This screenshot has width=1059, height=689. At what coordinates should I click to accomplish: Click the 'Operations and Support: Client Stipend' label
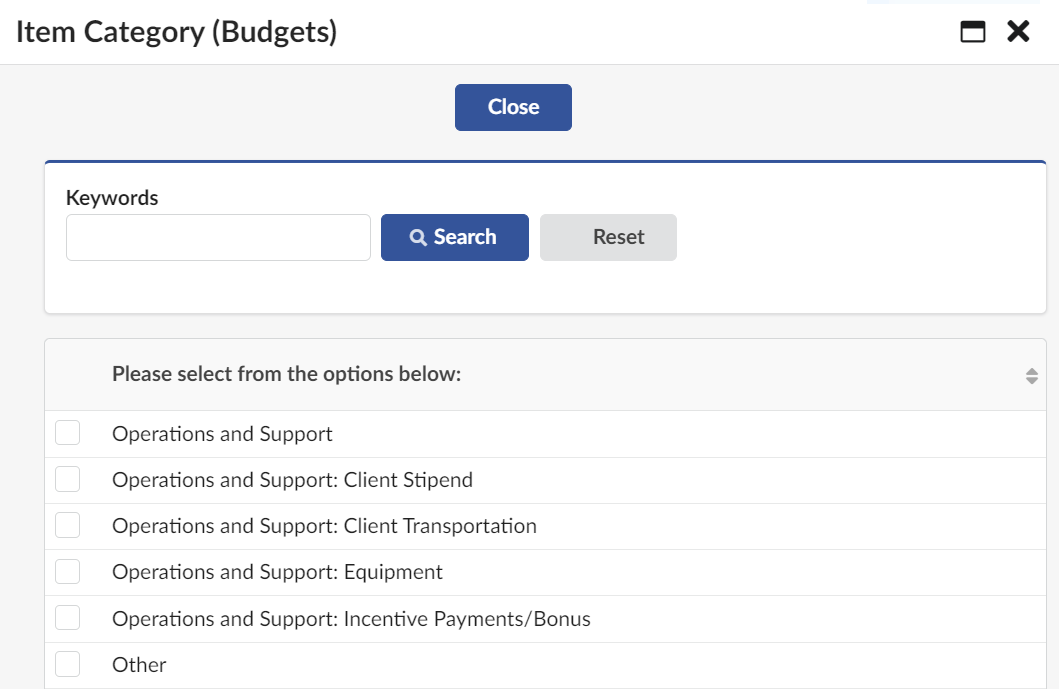[292, 480]
